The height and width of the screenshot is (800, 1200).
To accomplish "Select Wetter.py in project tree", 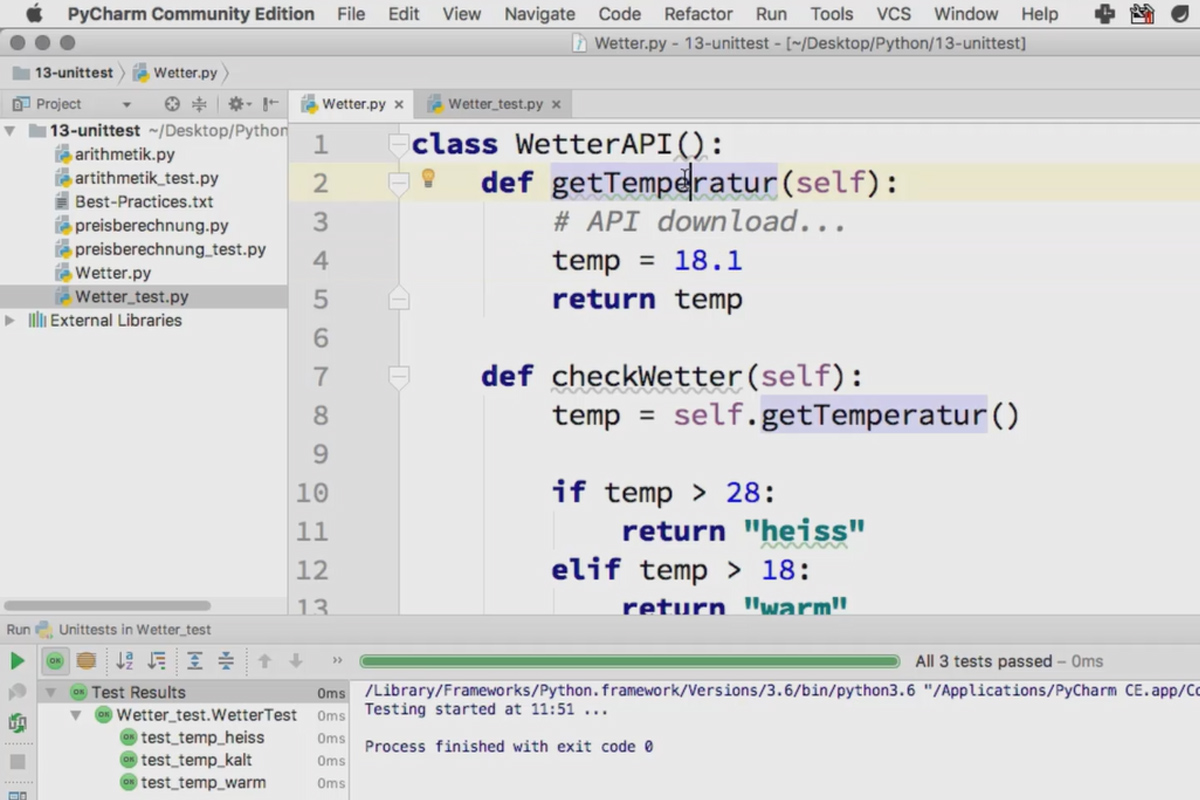I will [x=113, y=273].
